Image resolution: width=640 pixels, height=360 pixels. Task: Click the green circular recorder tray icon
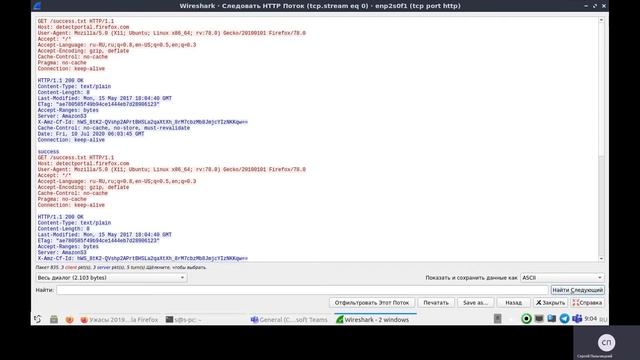[526, 318]
